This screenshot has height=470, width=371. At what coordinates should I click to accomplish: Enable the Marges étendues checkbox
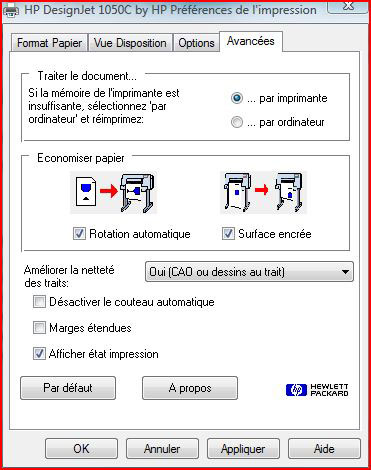click(x=39, y=328)
